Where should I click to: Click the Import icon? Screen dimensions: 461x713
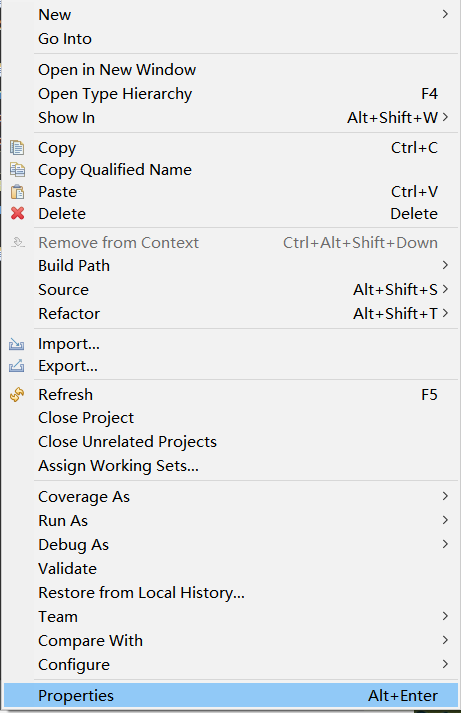point(16,344)
